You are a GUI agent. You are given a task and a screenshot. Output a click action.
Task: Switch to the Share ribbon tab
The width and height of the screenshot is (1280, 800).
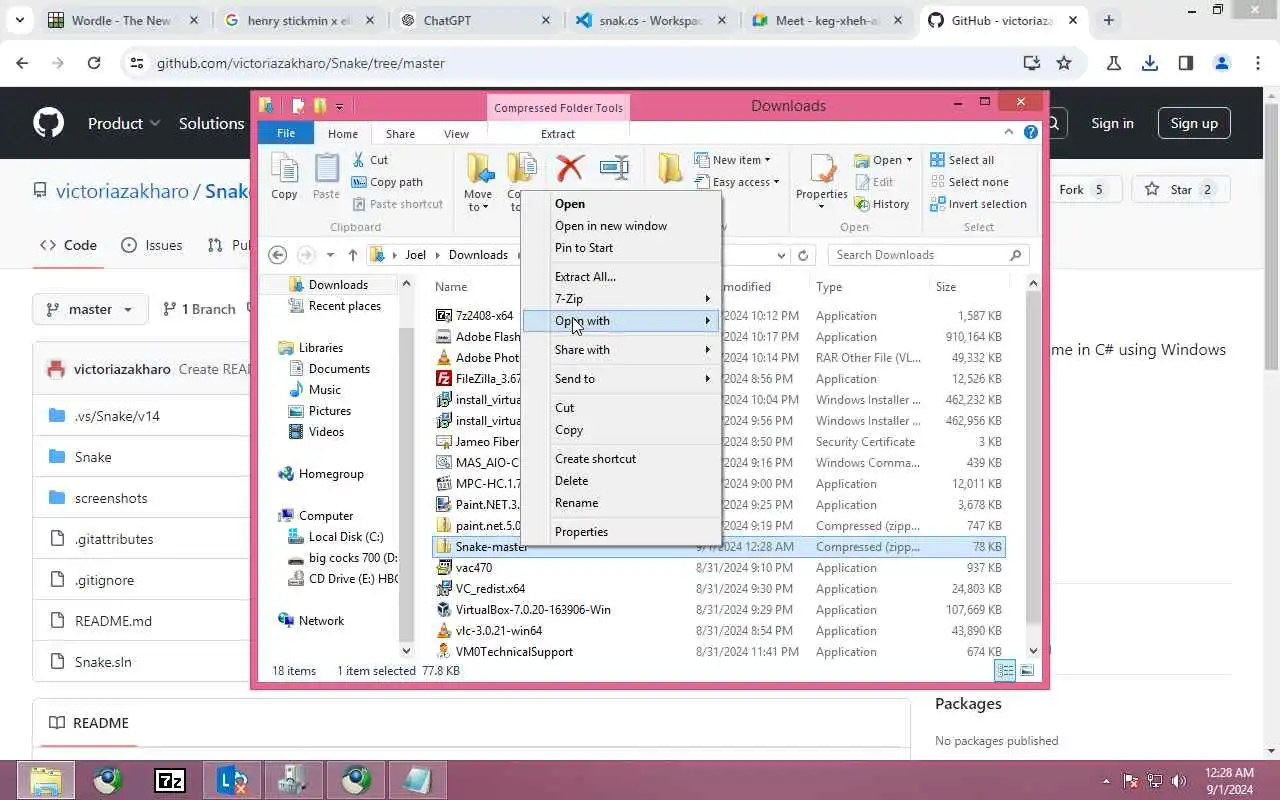point(400,134)
